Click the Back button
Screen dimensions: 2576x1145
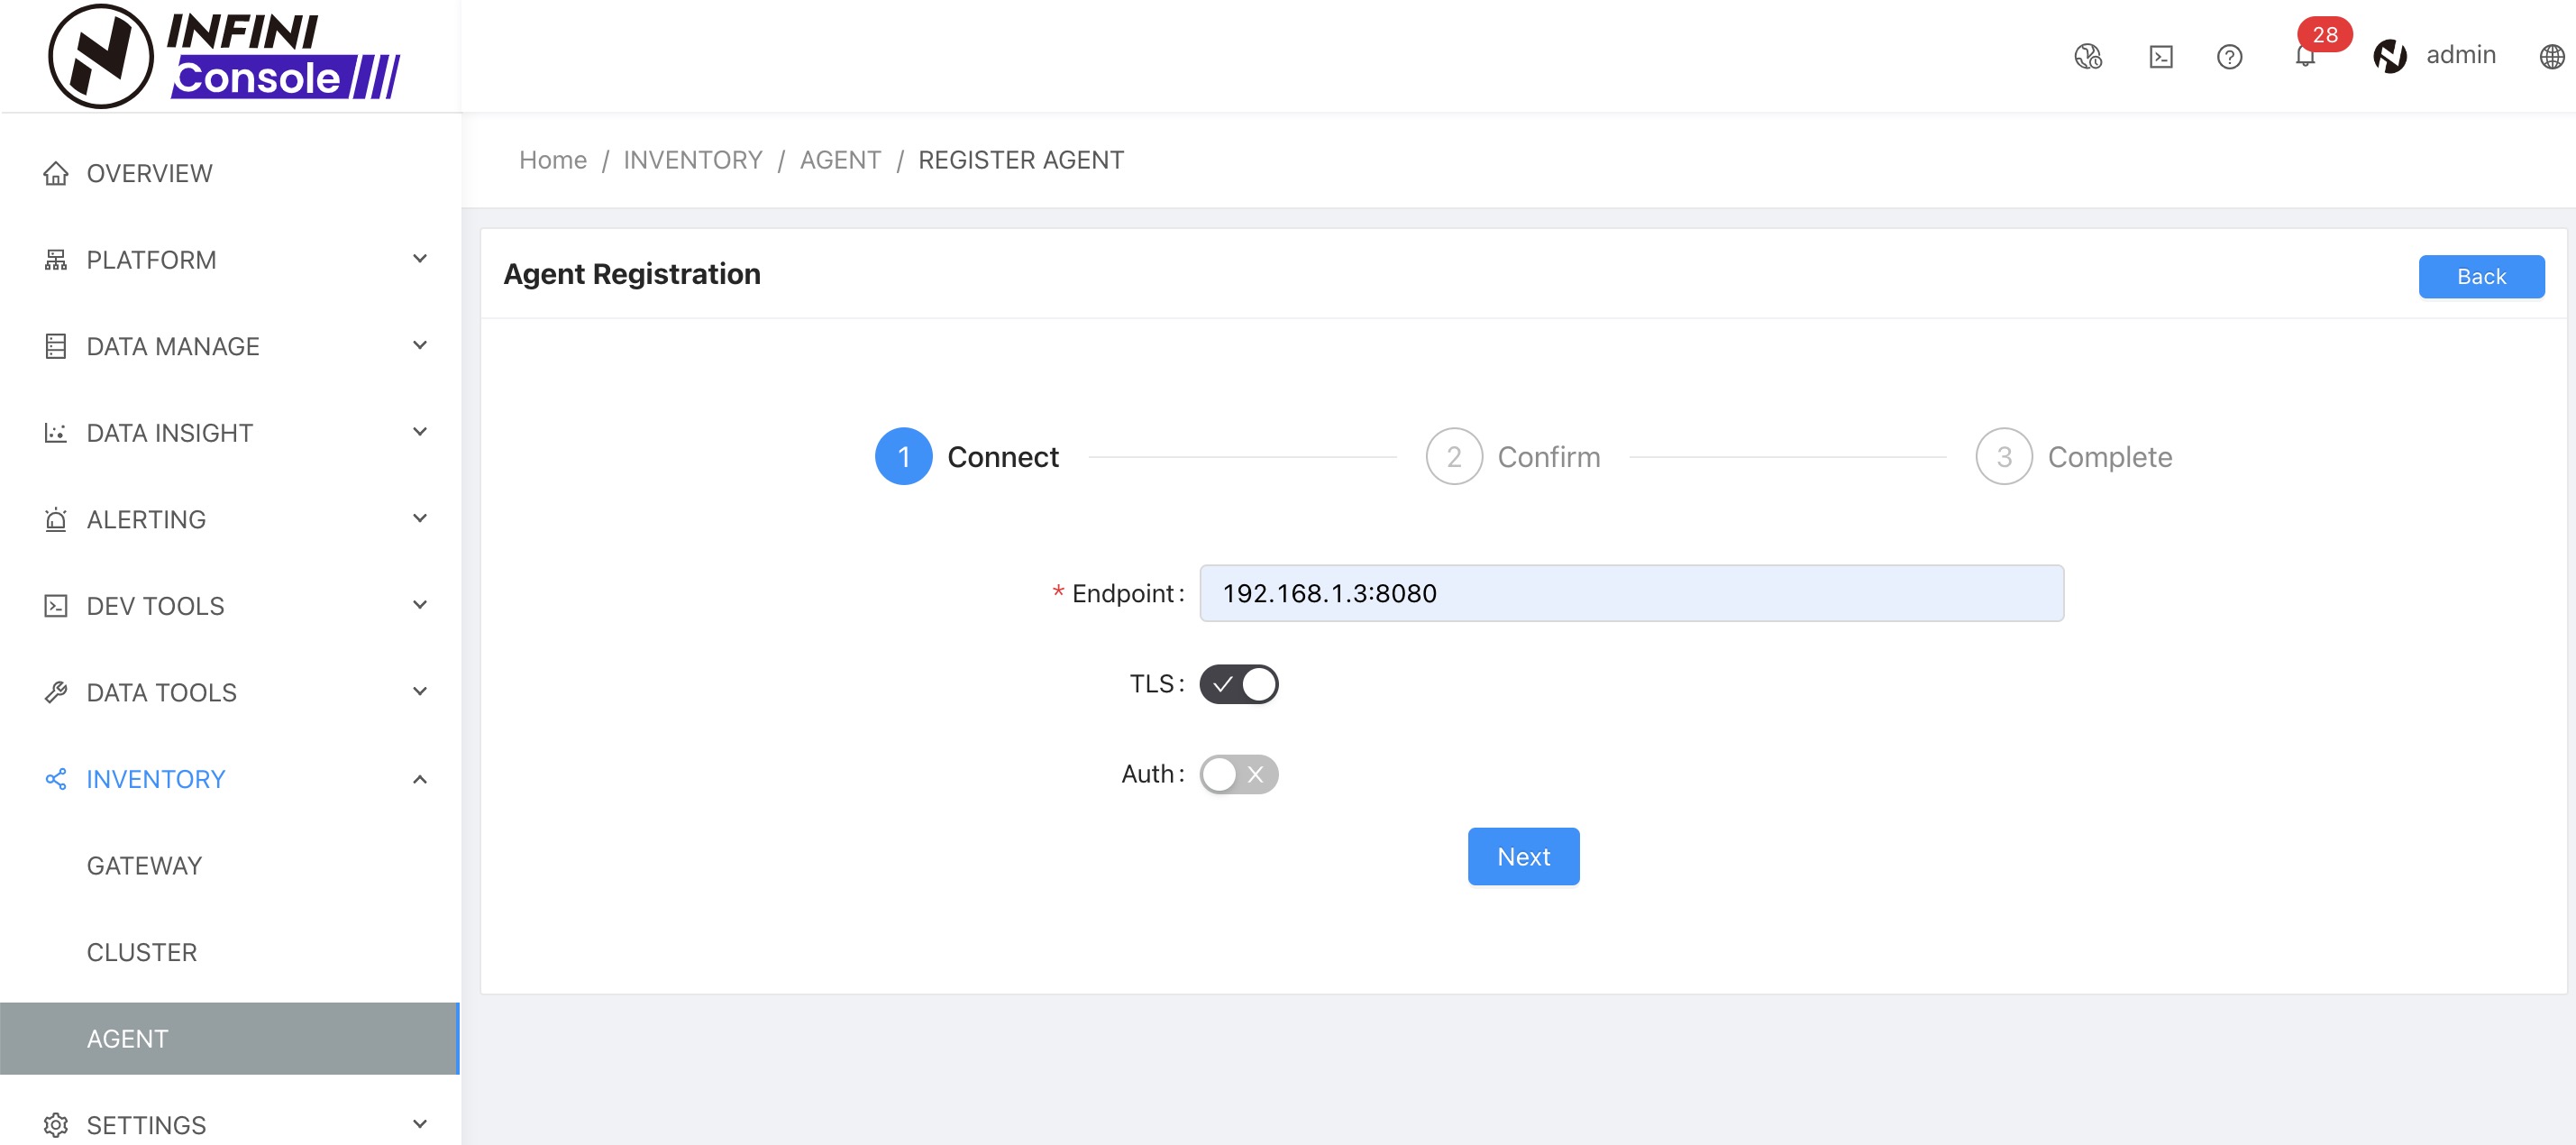coord(2481,277)
